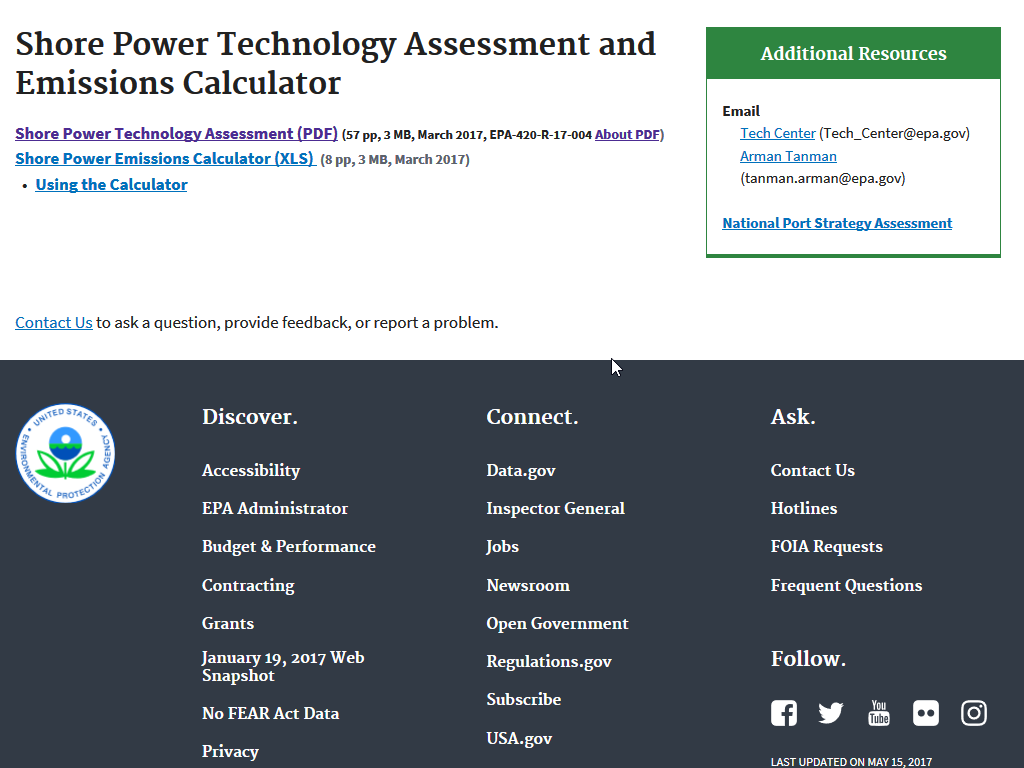The height and width of the screenshot is (768, 1024).
Task: Click the Regulations.gov footer link
Action: [x=549, y=661]
